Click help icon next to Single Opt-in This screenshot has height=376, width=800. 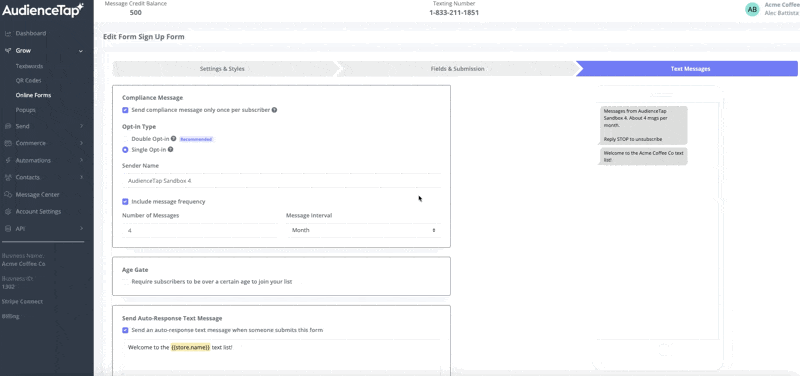(x=170, y=149)
